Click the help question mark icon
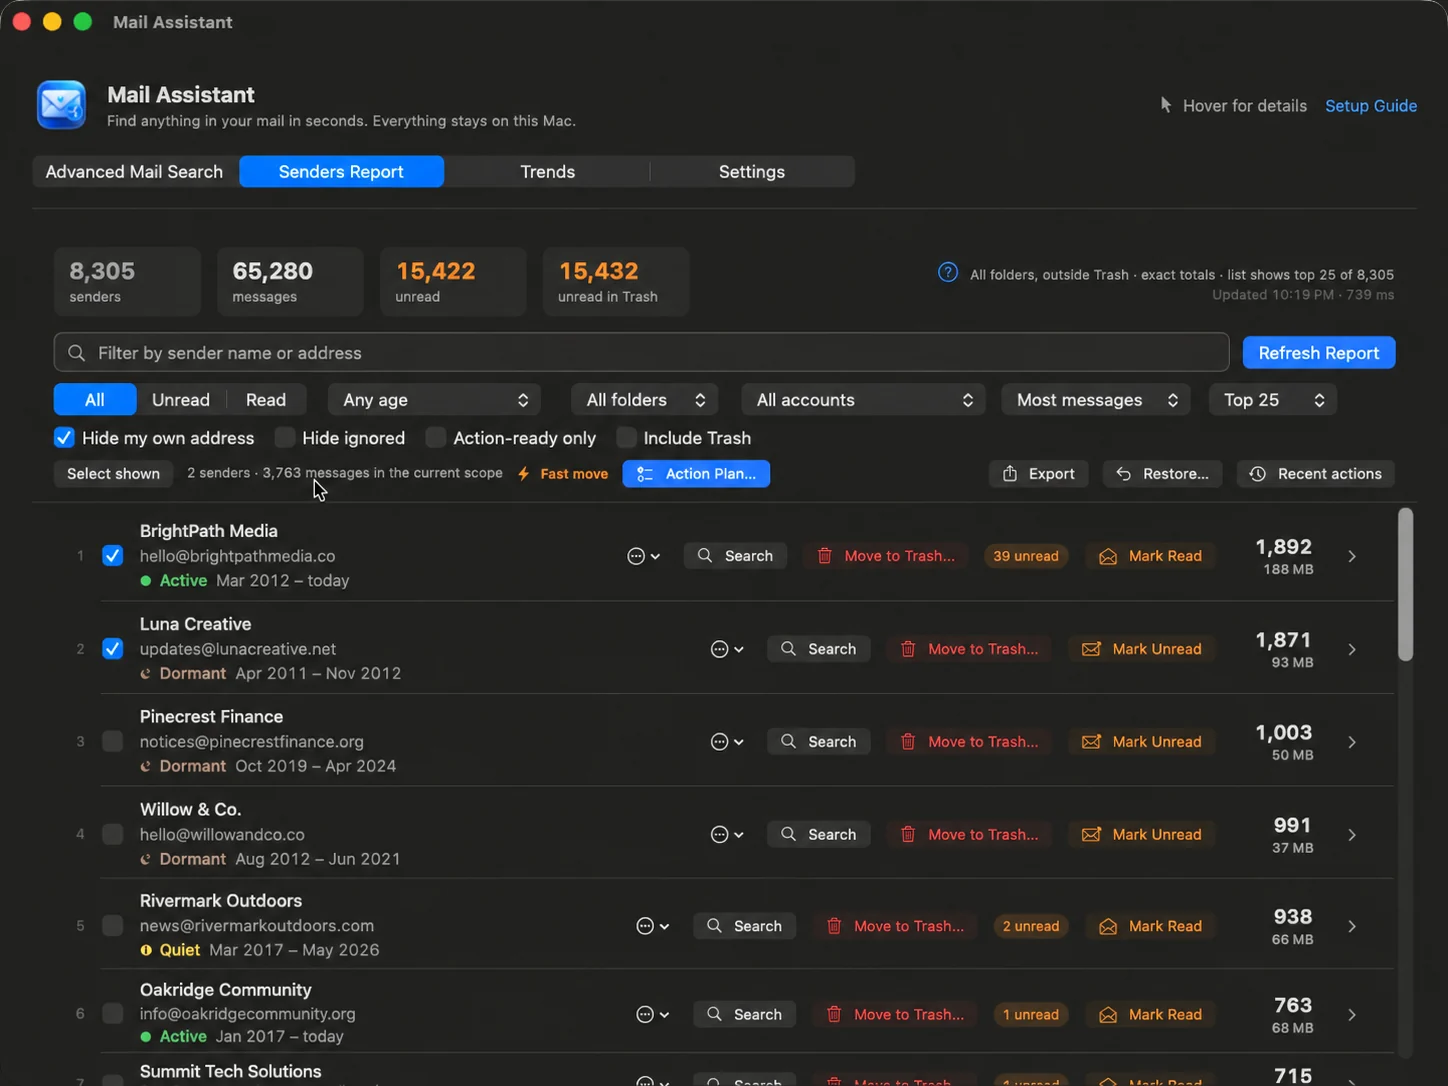Image resolution: width=1448 pixels, height=1086 pixels. coord(948,273)
